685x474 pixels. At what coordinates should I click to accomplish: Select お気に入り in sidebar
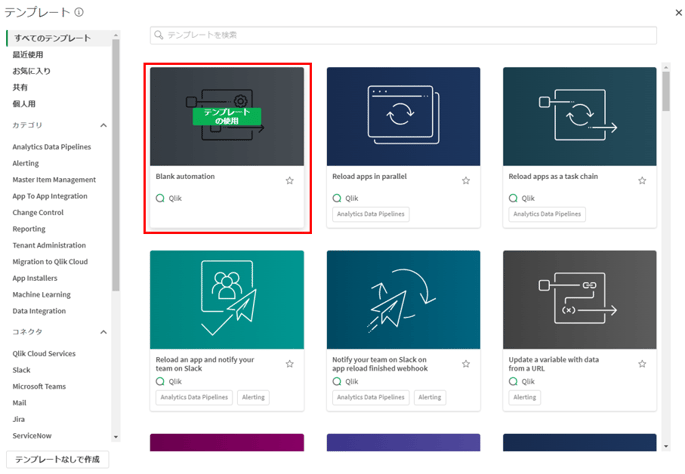click(x=31, y=71)
